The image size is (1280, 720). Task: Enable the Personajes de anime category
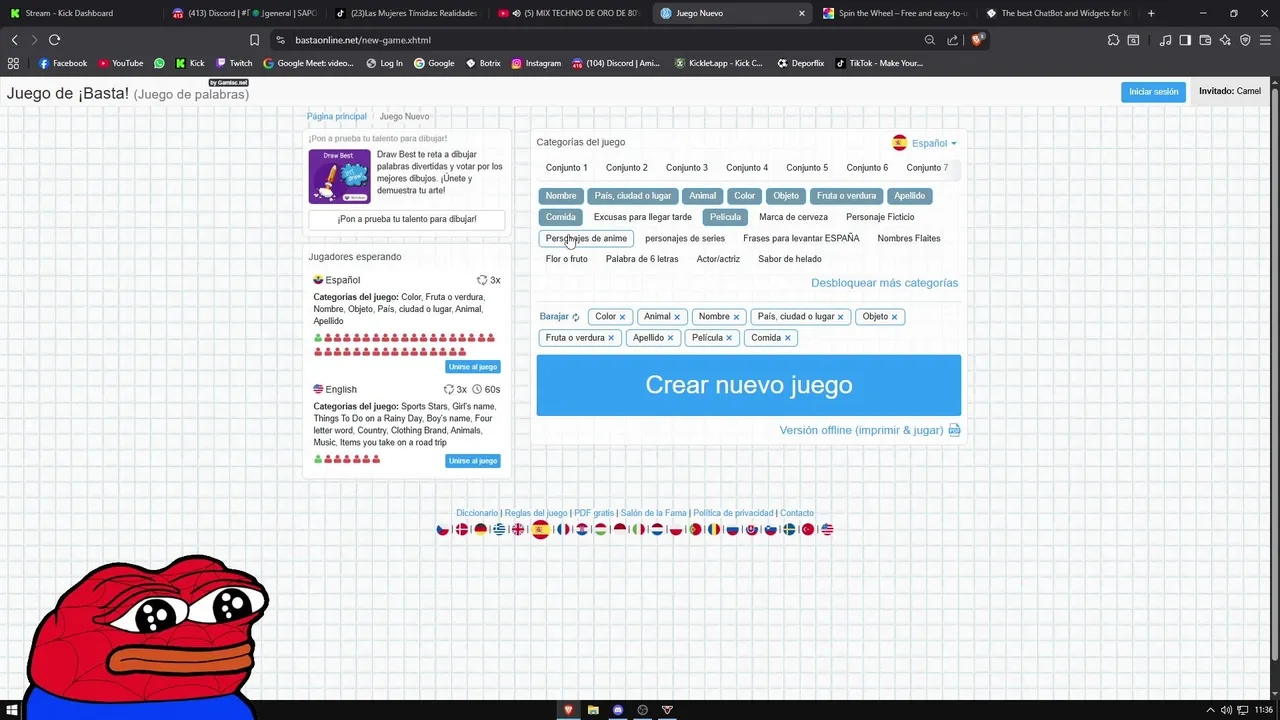[x=586, y=238]
